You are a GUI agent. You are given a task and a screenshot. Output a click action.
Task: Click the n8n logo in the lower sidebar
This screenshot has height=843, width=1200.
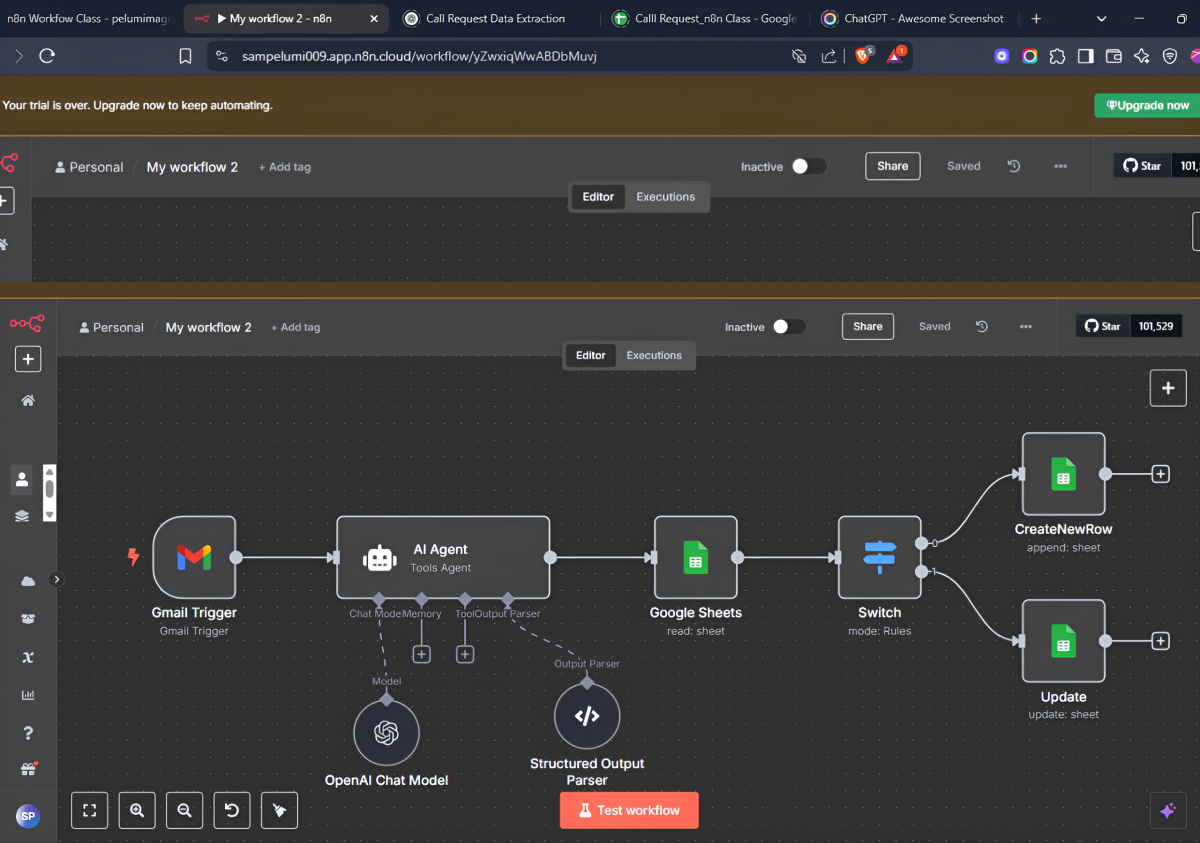coord(27,323)
